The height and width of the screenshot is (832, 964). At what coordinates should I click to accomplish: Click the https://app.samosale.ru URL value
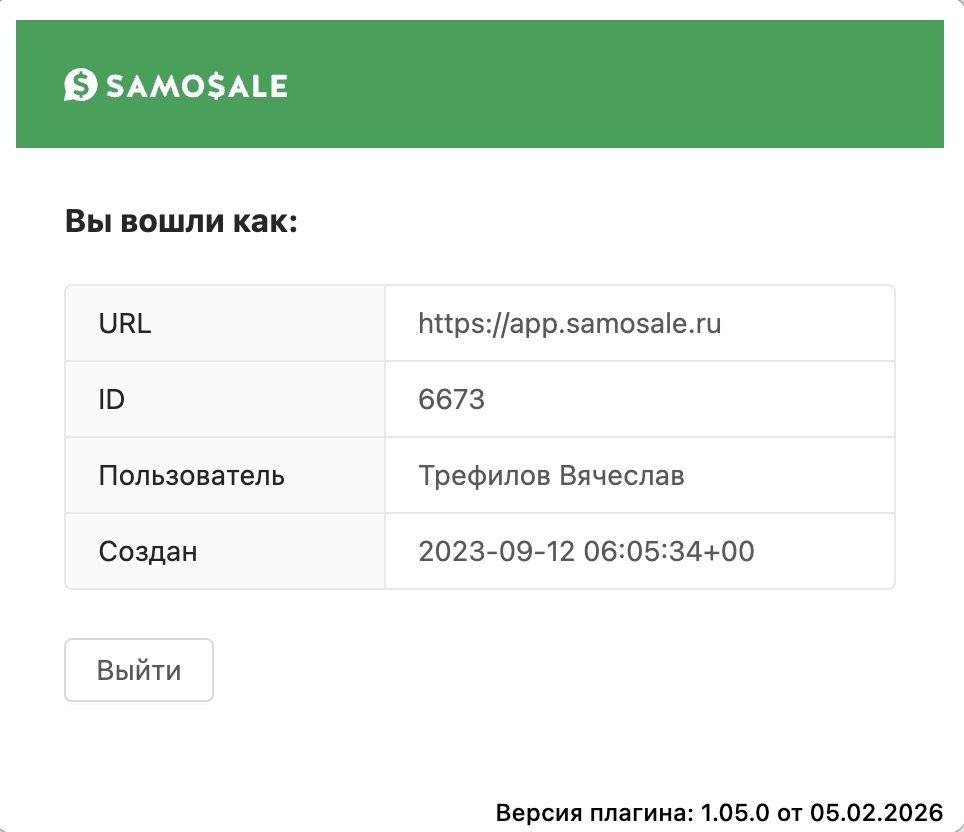point(569,324)
